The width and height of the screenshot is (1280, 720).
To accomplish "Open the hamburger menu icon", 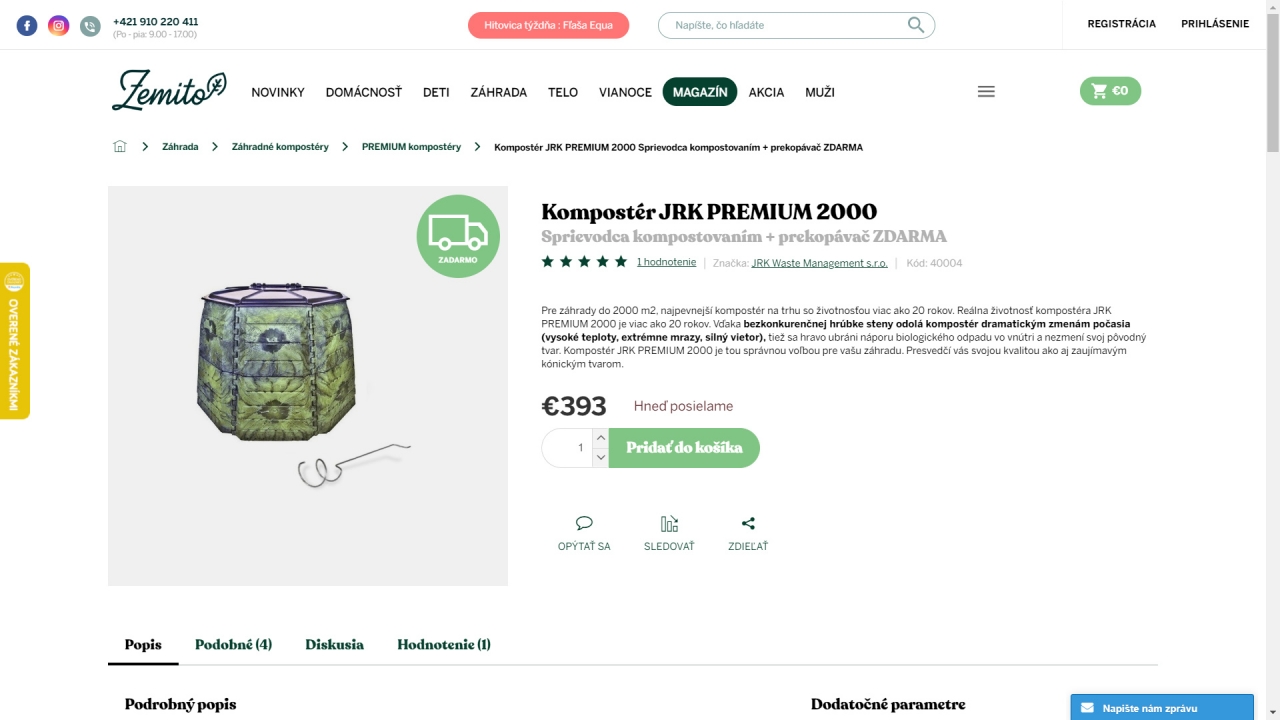I will pos(986,91).
